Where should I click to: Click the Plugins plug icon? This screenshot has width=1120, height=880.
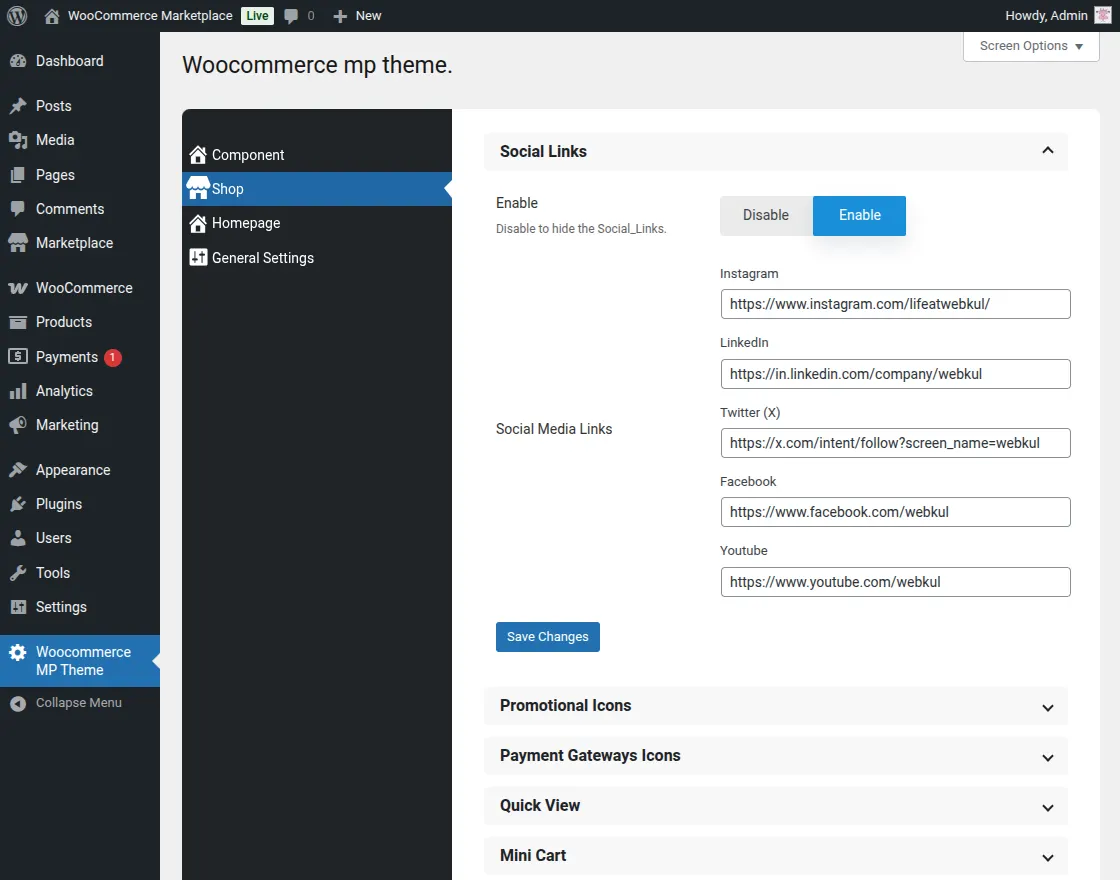tap(18, 504)
